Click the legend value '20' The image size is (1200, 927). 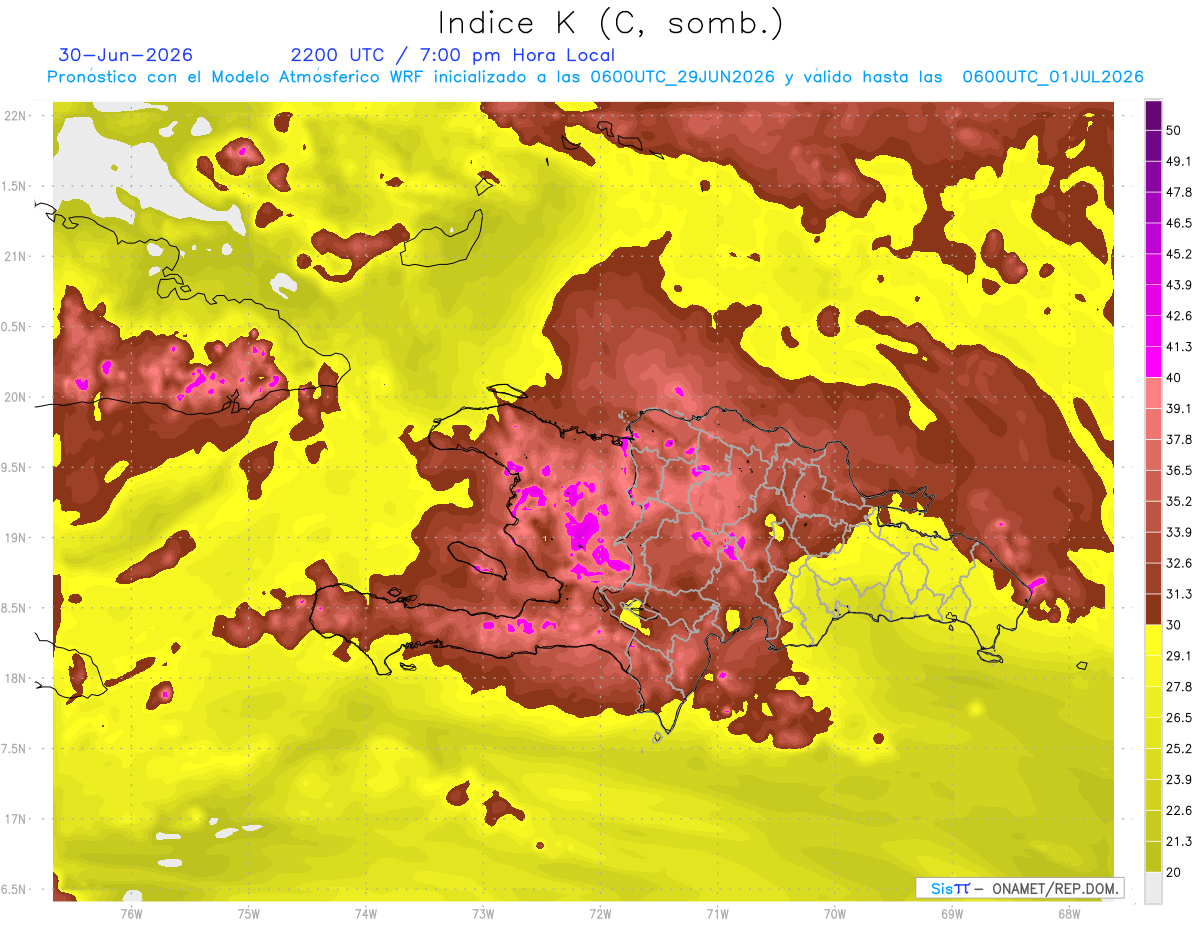[x=1174, y=872]
